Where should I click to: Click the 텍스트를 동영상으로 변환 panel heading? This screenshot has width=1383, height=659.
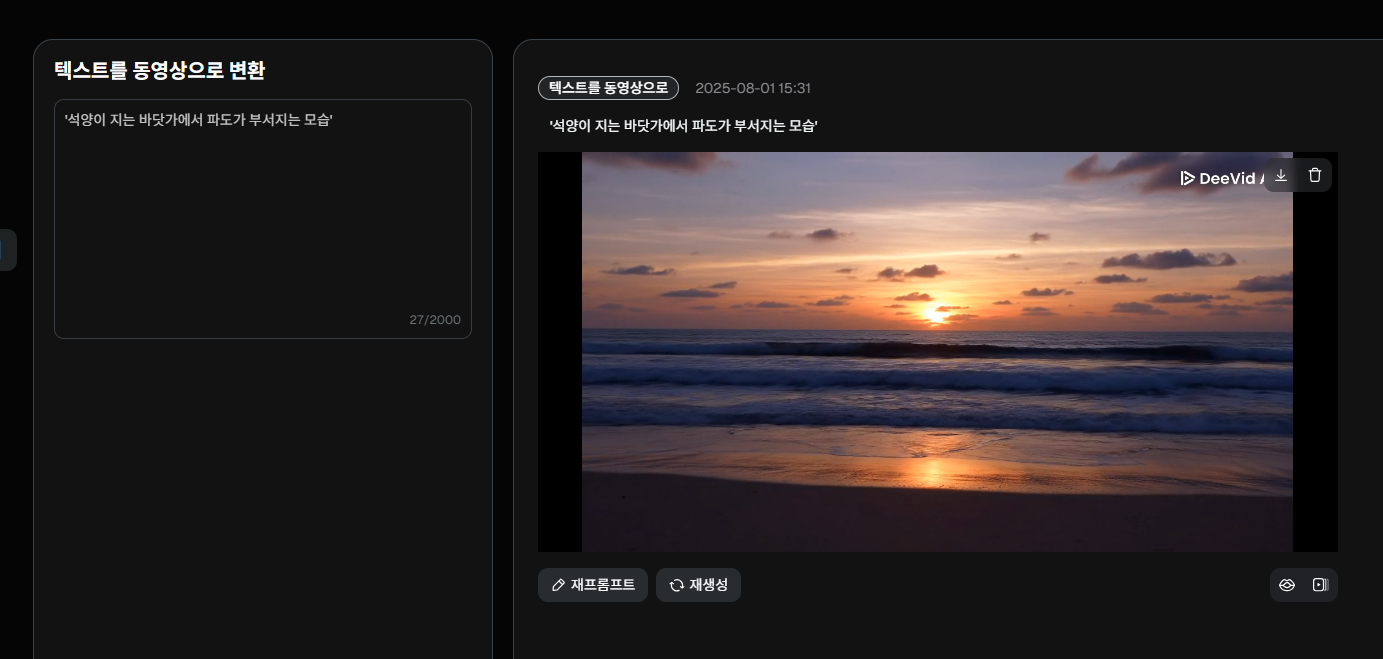pyautogui.click(x=161, y=72)
